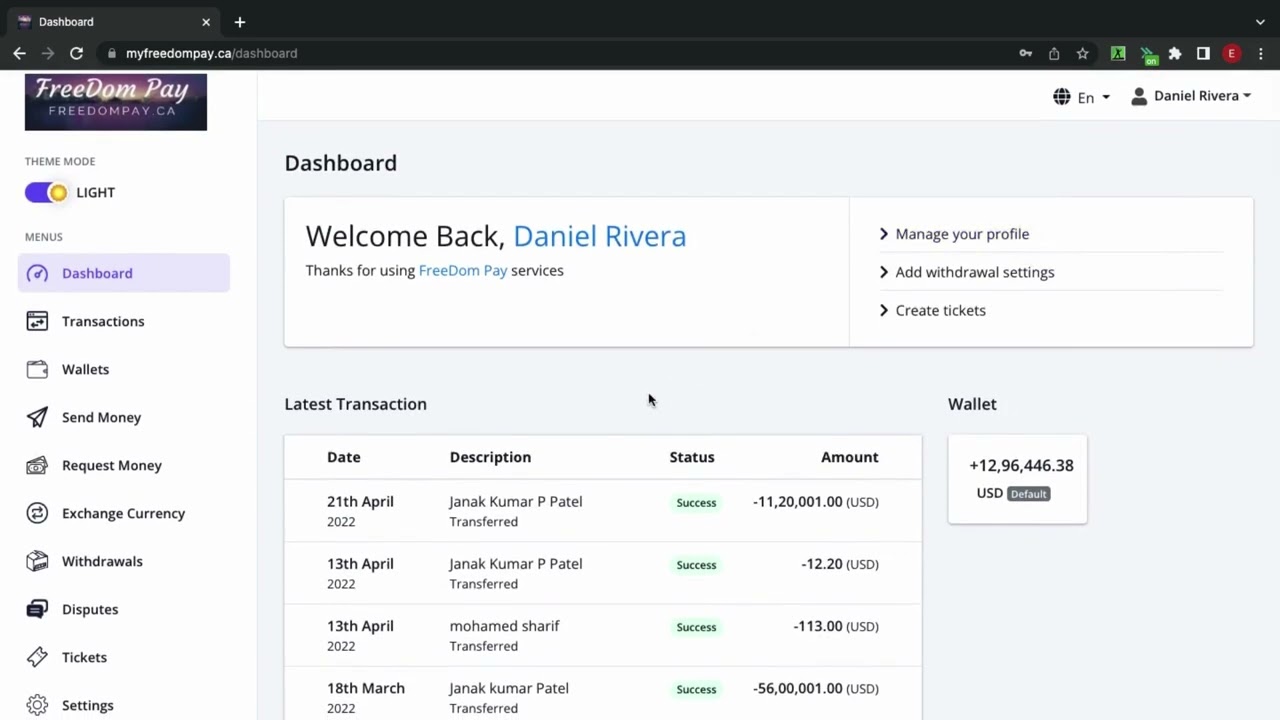Click the USD wallet balance card
The width and height of the screenshot is (1280, 720).
click(x=1017, y=479)
